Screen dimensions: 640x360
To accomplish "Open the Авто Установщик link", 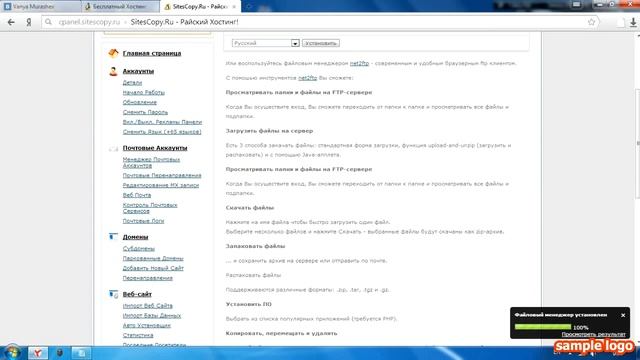I will 147,325.
